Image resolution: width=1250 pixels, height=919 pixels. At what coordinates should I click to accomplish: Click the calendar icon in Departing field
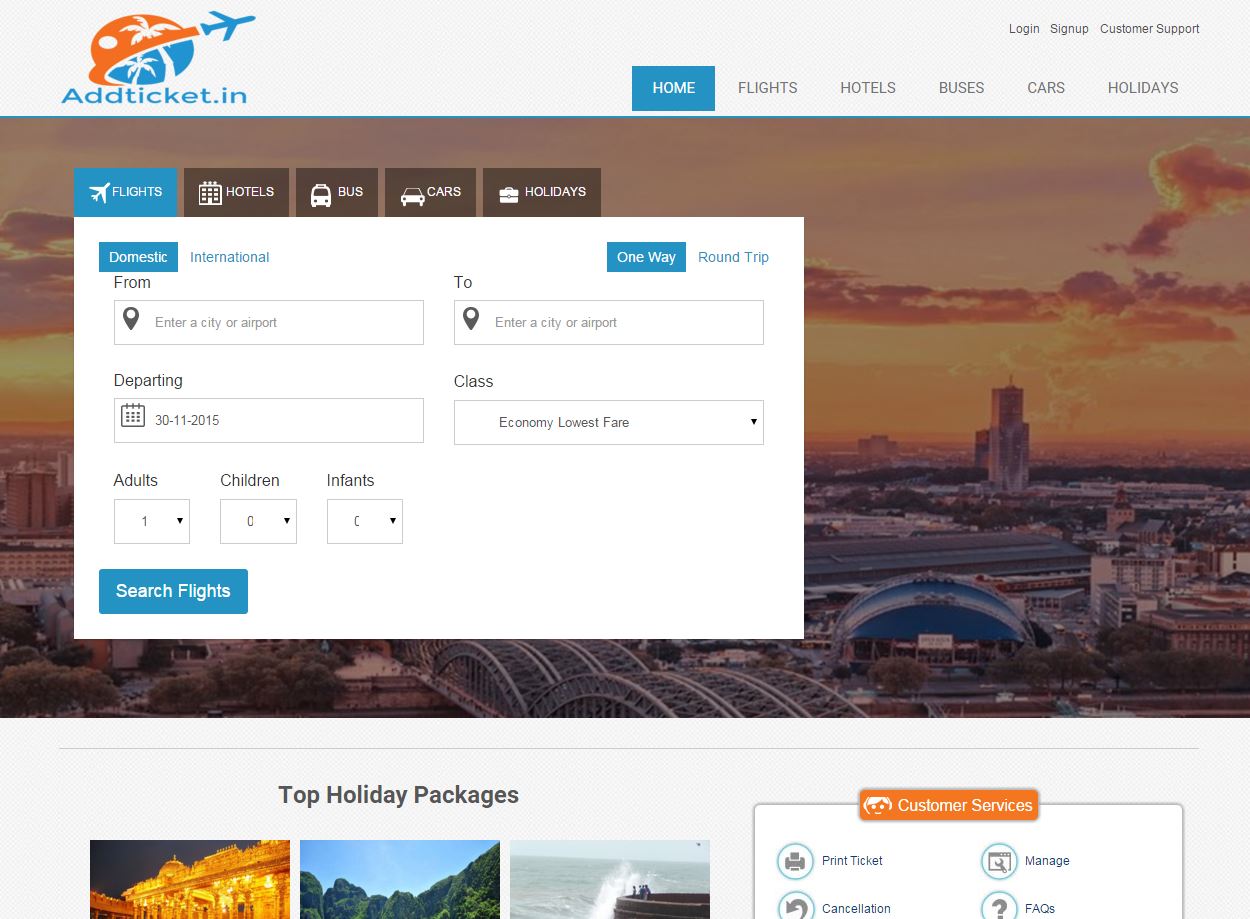(132, 415)
